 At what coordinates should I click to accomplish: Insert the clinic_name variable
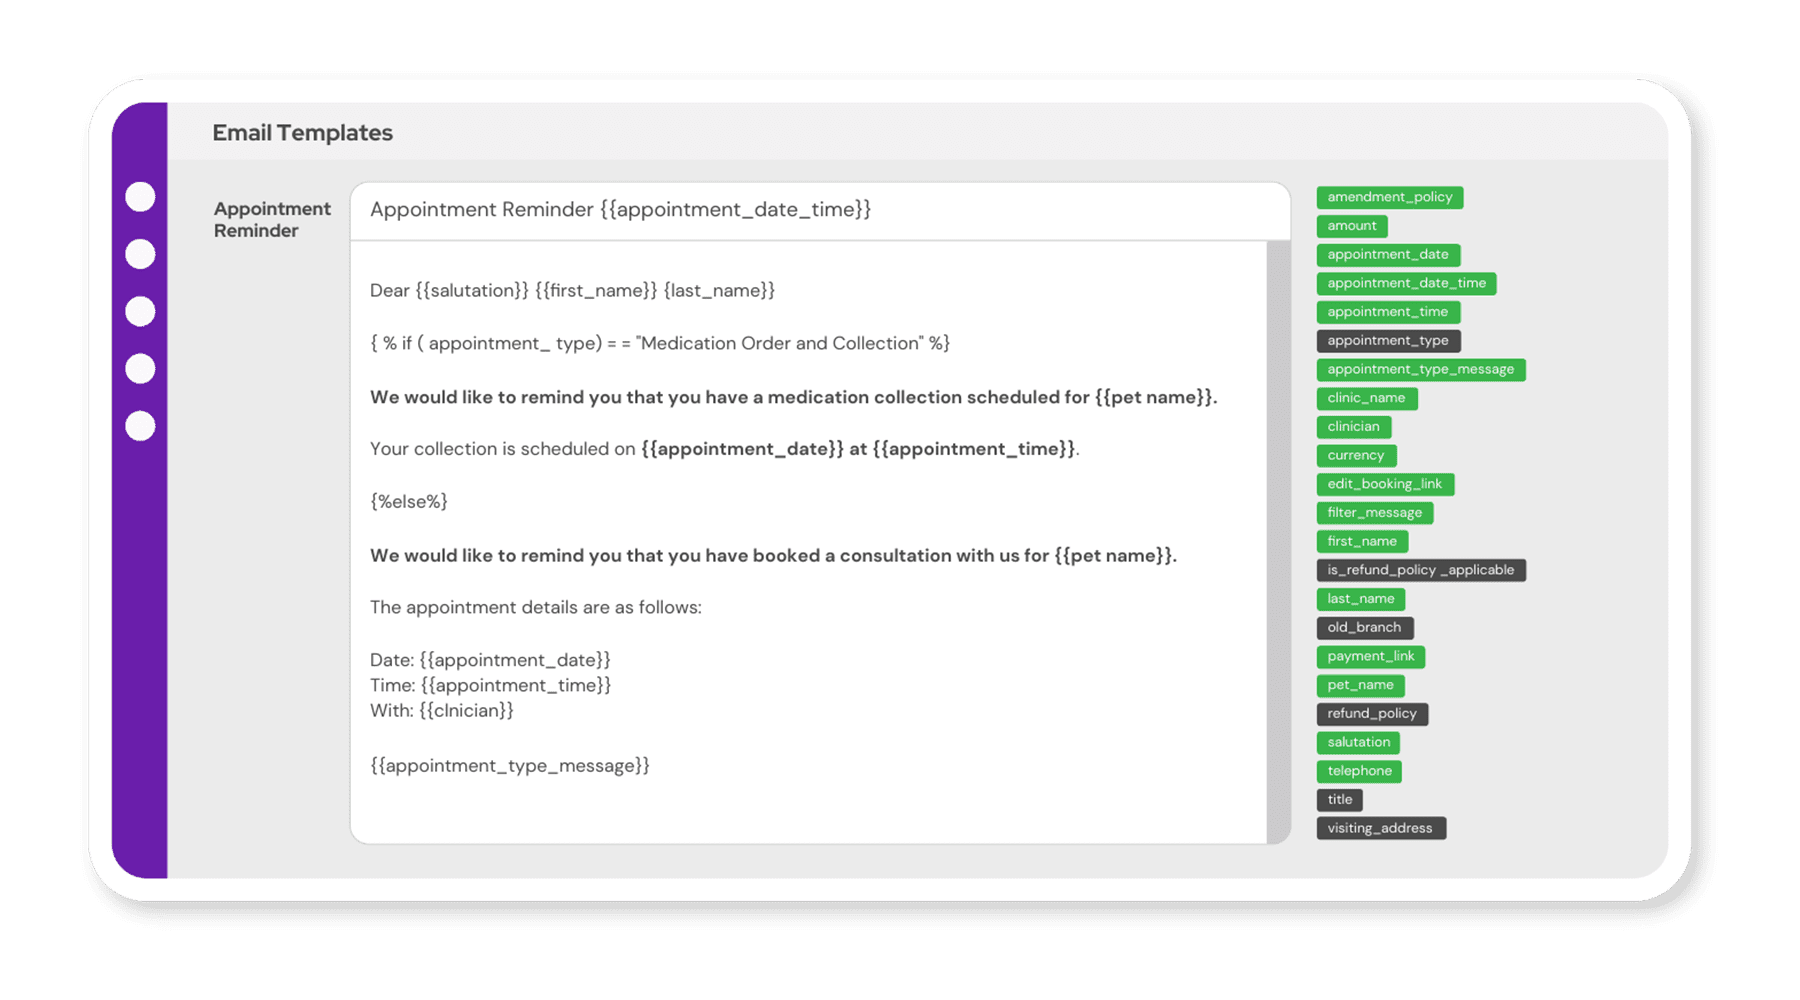tap(1366, 398)
